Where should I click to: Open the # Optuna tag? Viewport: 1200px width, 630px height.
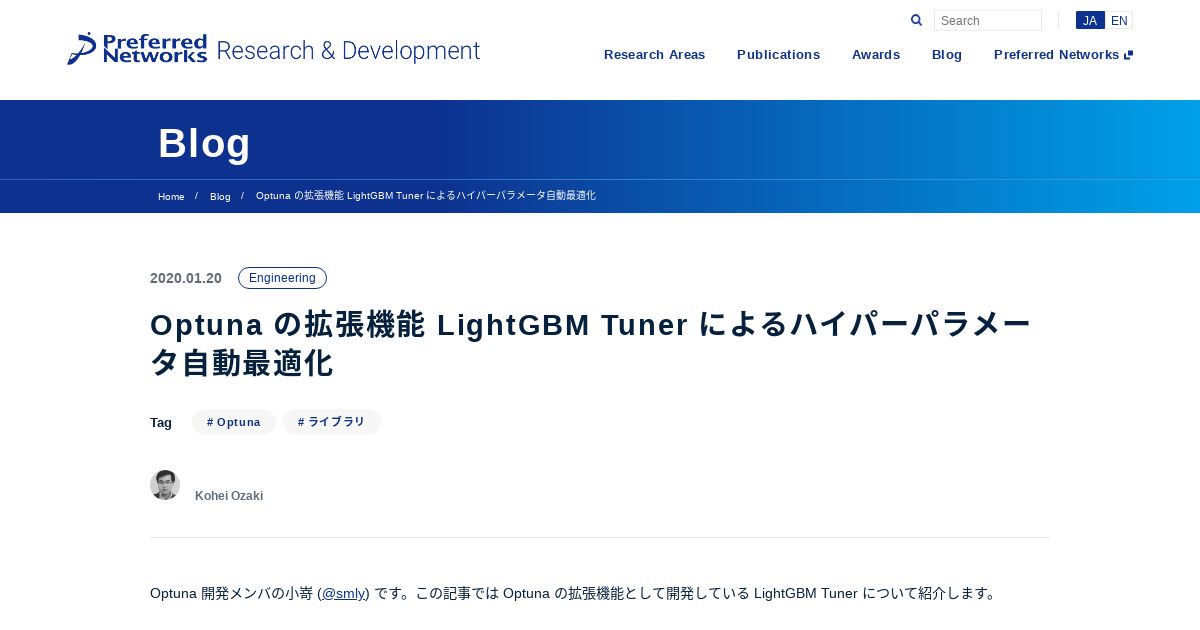point(234,422)
